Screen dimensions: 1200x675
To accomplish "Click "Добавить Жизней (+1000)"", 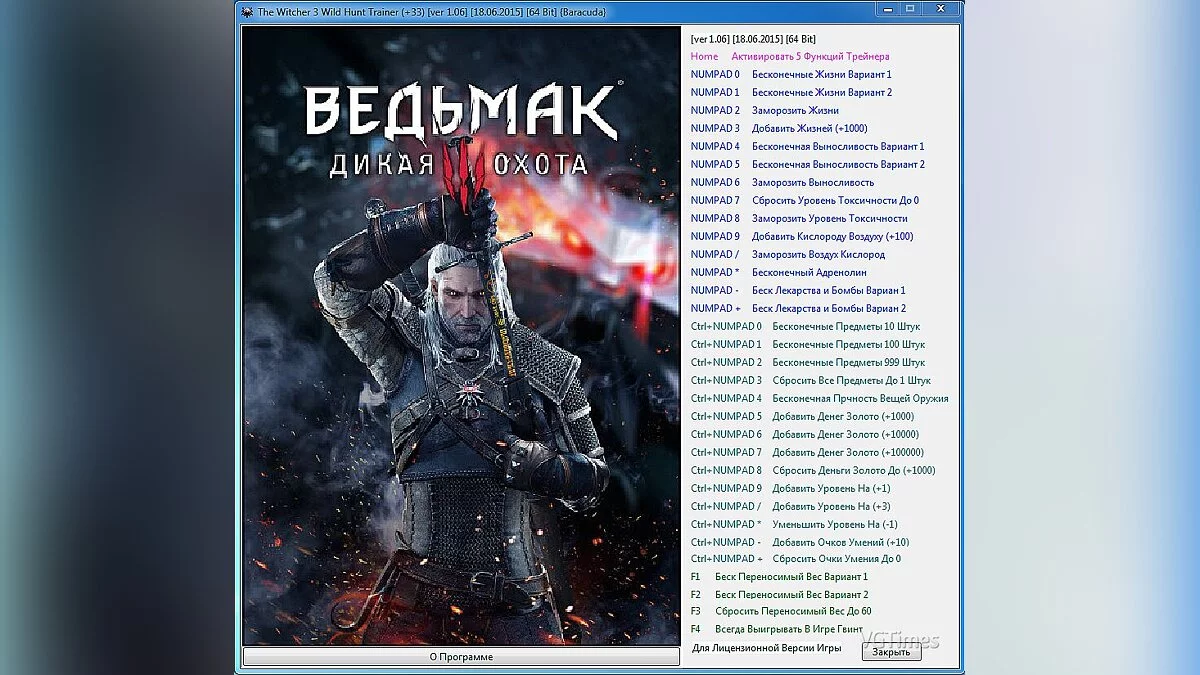I will coord(812,128).
